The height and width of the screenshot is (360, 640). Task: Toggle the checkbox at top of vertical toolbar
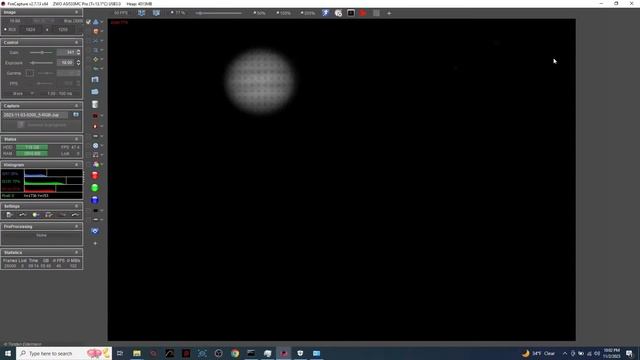point(88,22)
